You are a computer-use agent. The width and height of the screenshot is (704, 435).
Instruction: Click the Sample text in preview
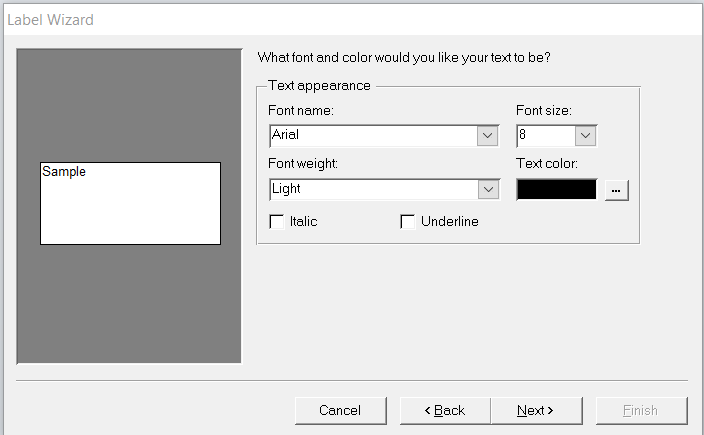[x=64, y=172]
